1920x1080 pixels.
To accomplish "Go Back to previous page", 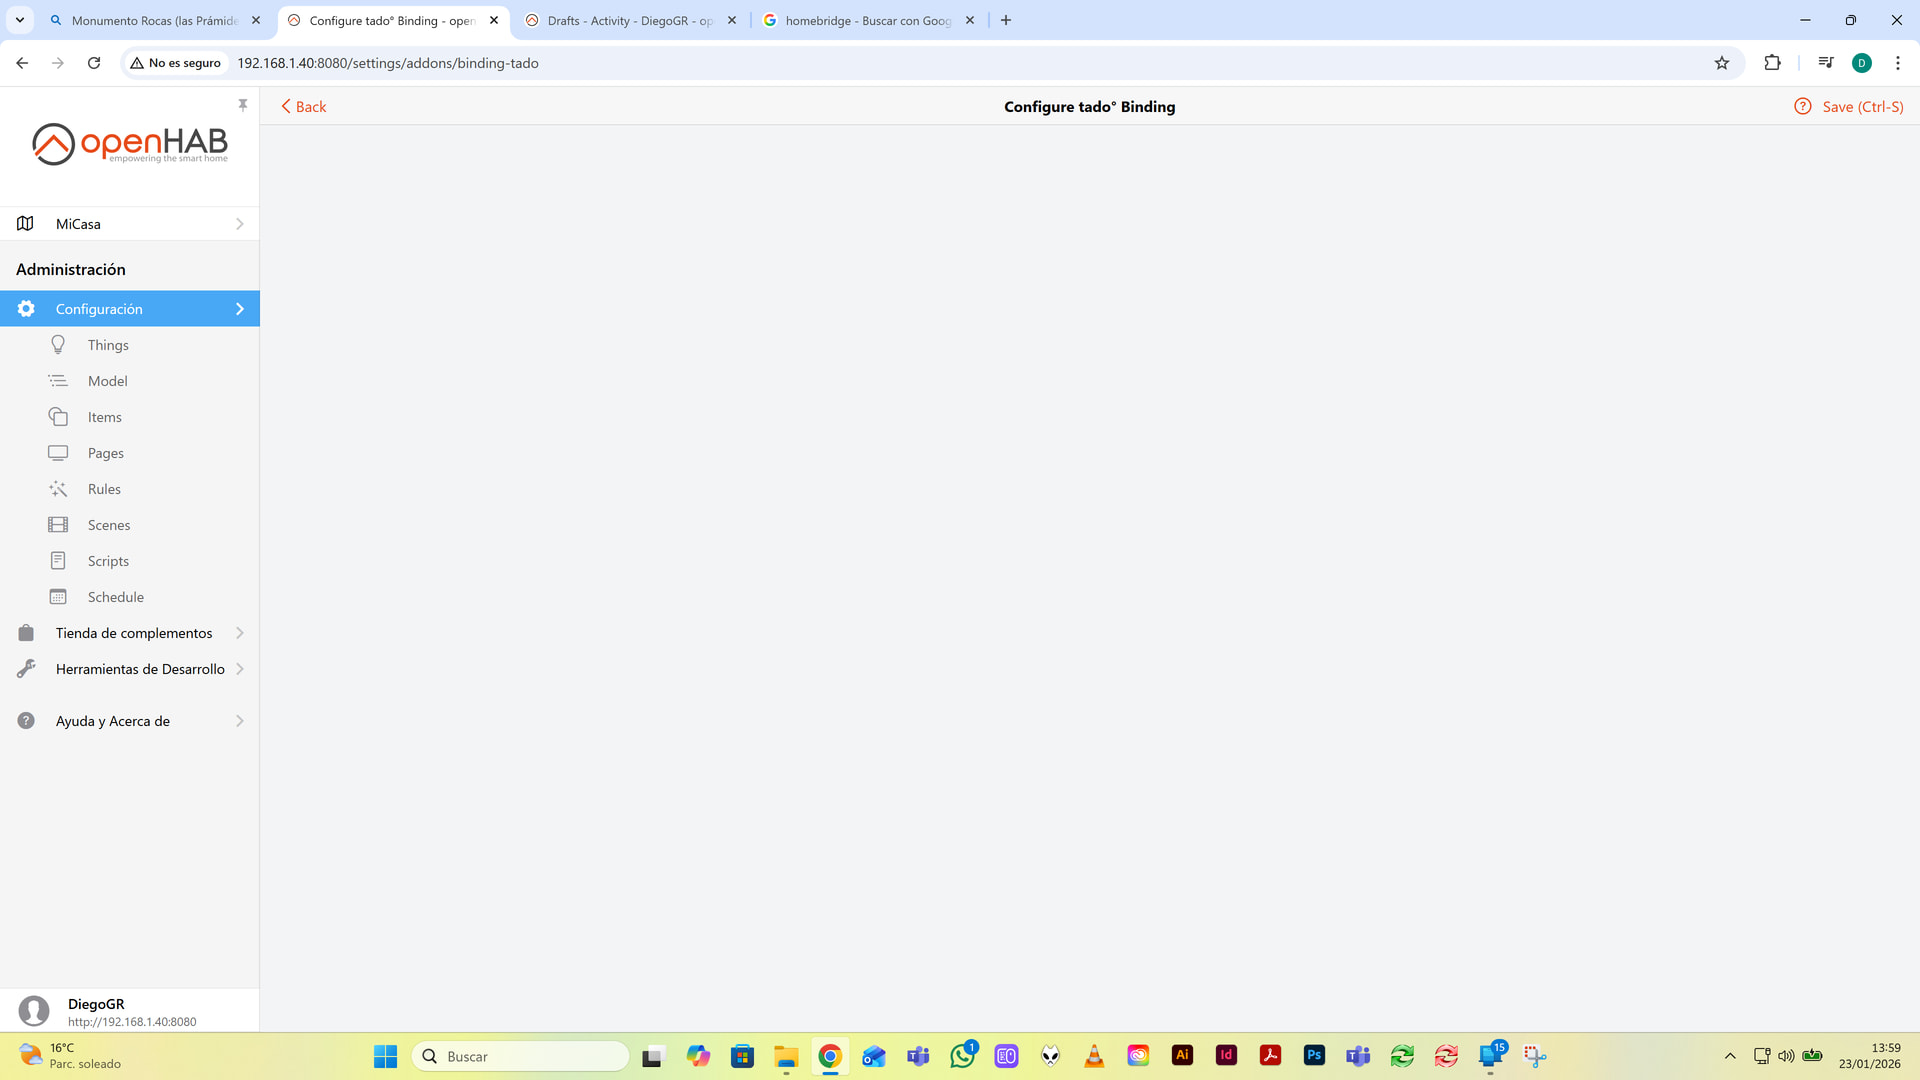I will tap(304, 107).
